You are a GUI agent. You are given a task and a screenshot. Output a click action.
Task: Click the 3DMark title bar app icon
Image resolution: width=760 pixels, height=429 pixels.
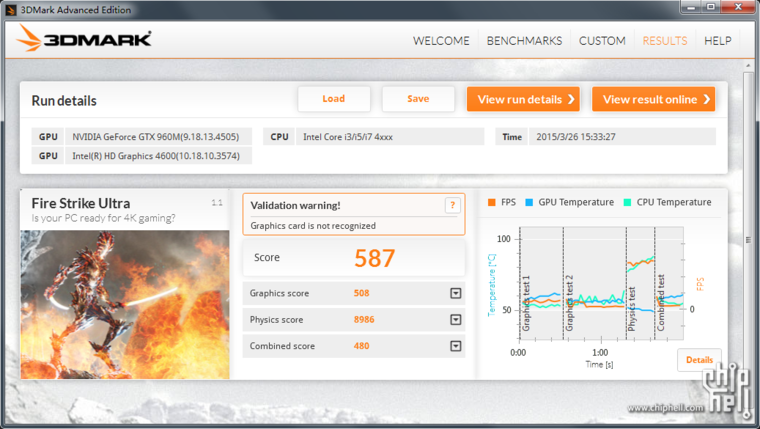11,10
